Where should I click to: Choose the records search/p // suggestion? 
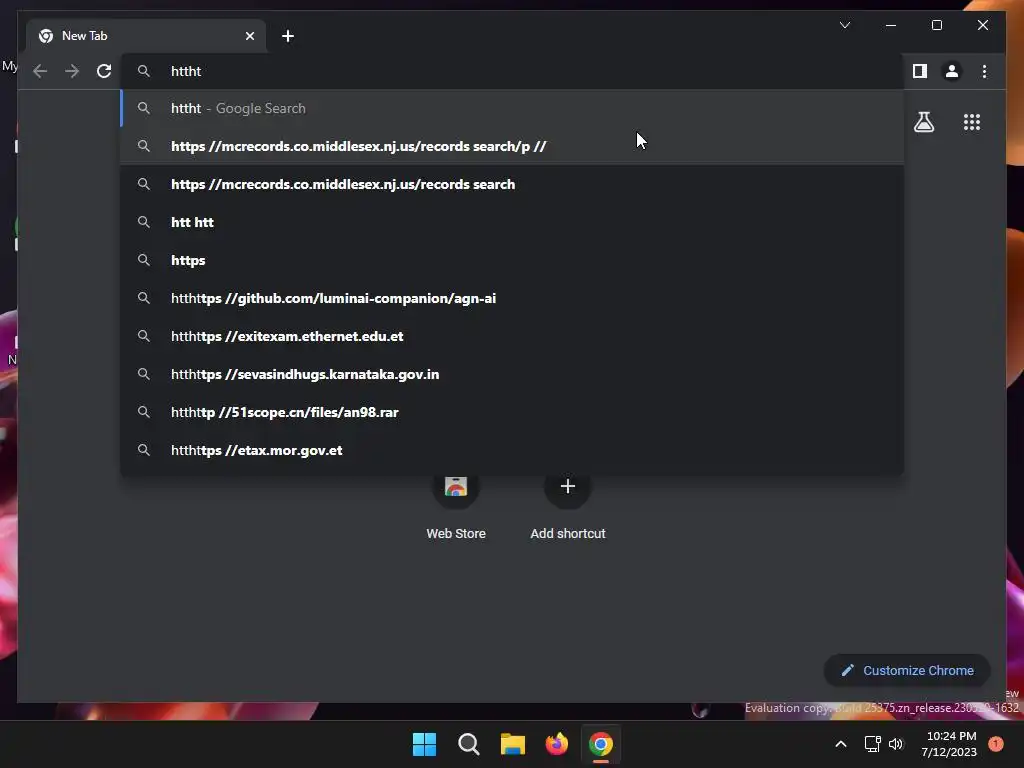tap(512, 146)
